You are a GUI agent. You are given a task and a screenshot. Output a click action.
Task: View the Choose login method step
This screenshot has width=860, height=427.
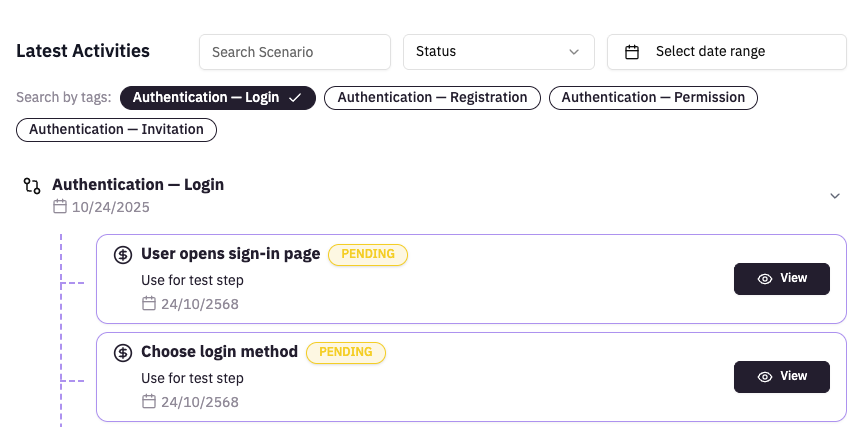pos(781,377)
